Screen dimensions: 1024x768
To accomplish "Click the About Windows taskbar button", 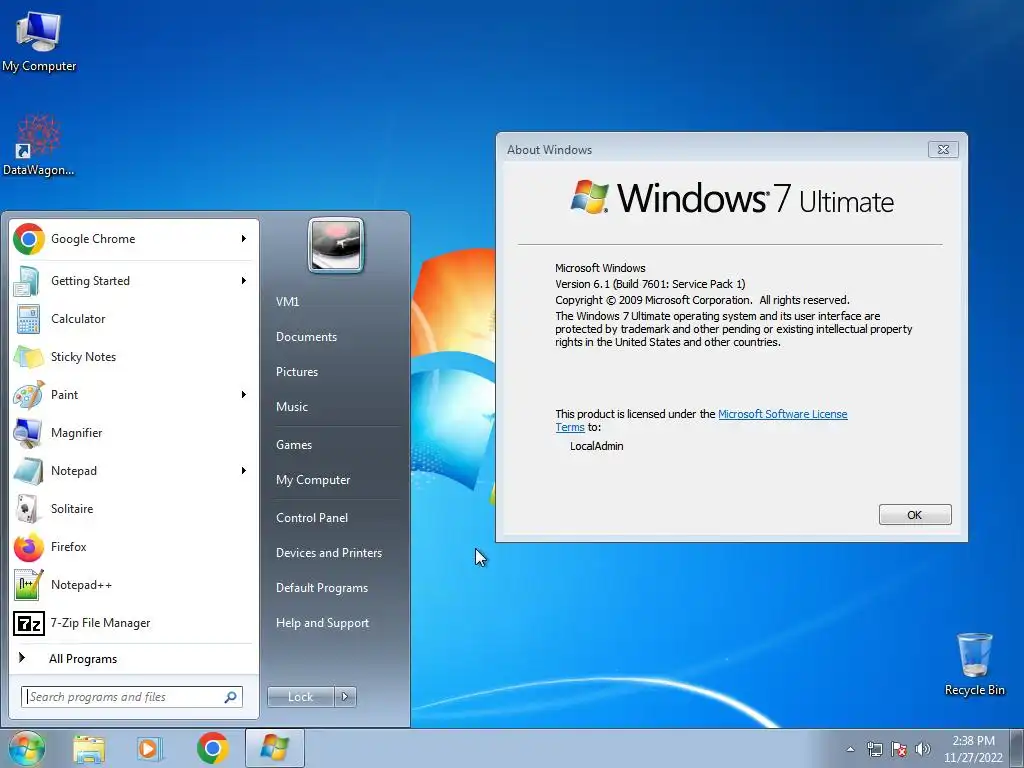I will tap(274, 748).
